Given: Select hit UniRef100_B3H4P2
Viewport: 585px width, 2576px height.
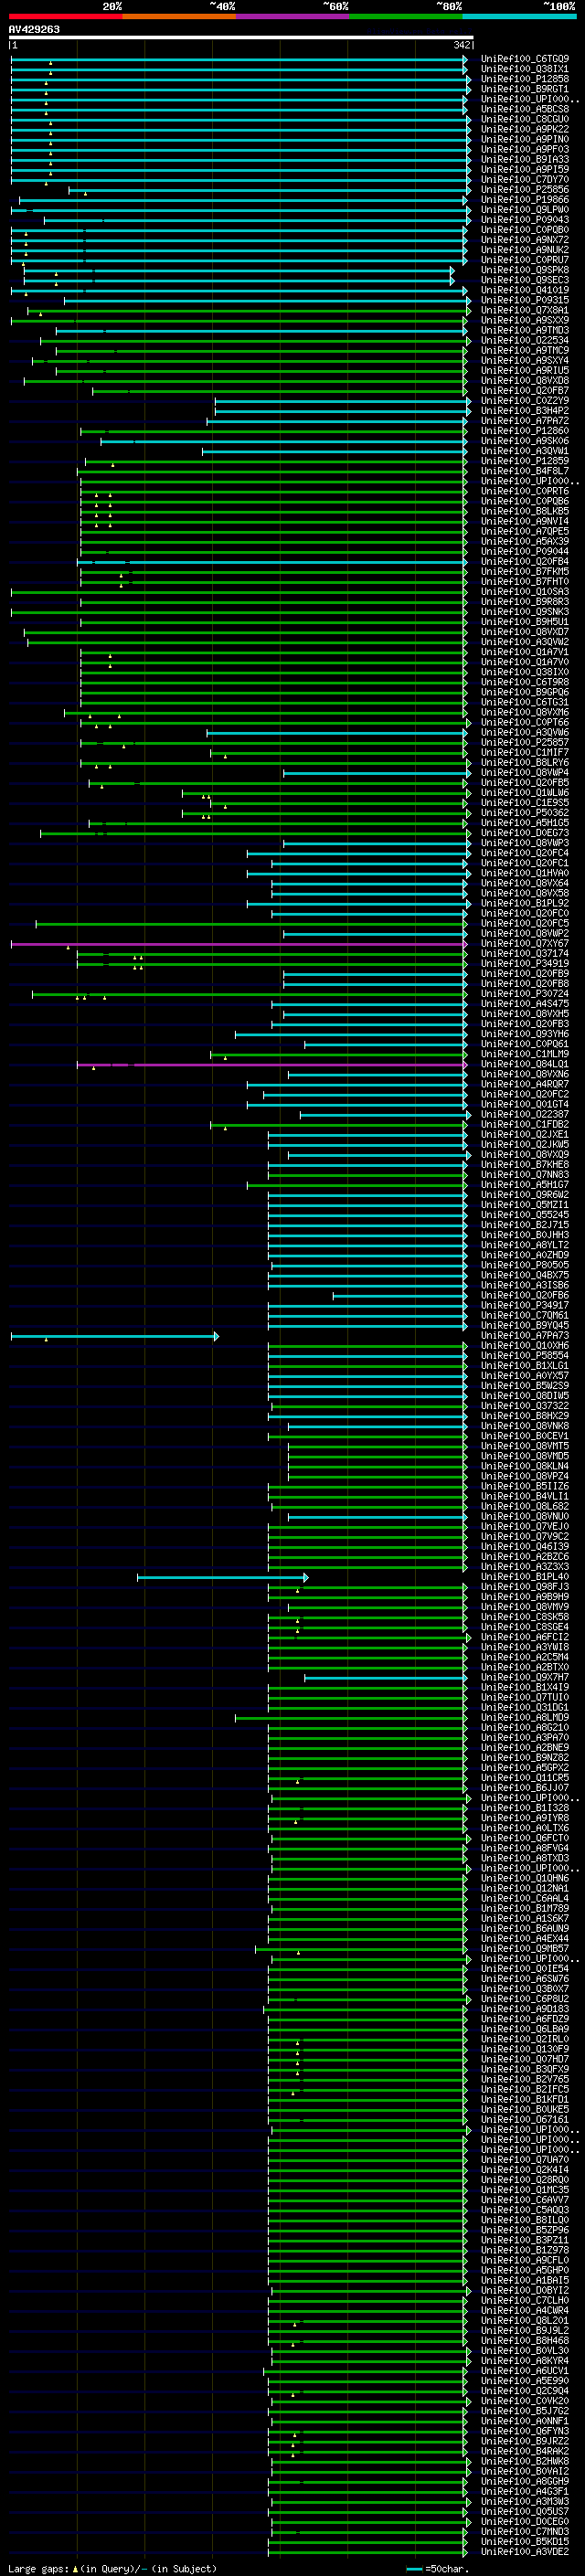Looking at the screenshot, I should click(525, 411).
